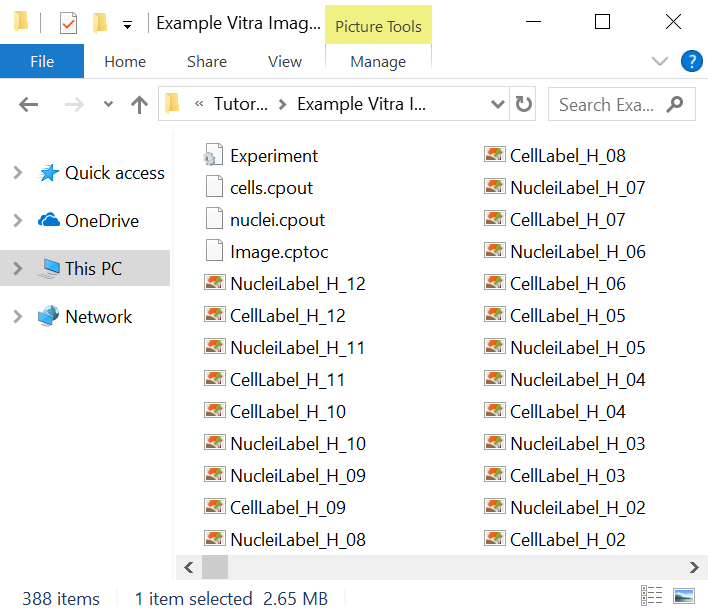708x615 pixels.
Task: Expand the Quick access tree node
Action: pyautogui.click(x=17, y=173)
